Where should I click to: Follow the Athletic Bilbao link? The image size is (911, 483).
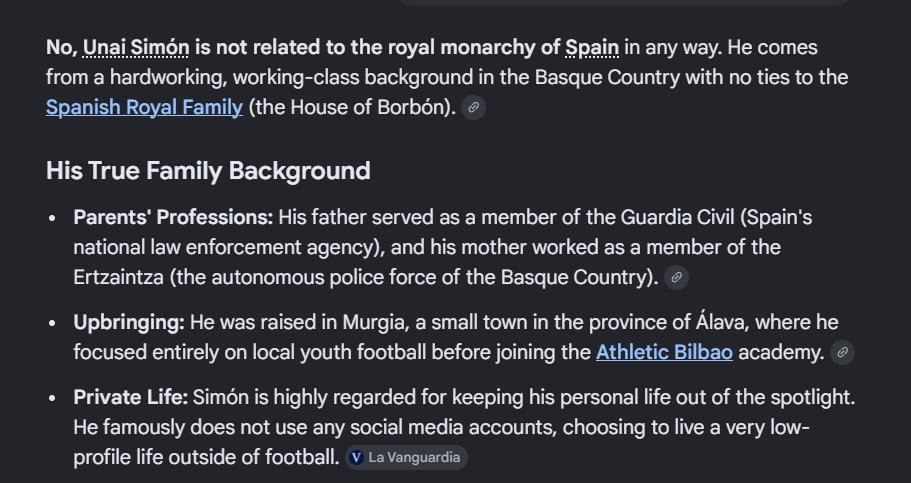click(664, 352)
